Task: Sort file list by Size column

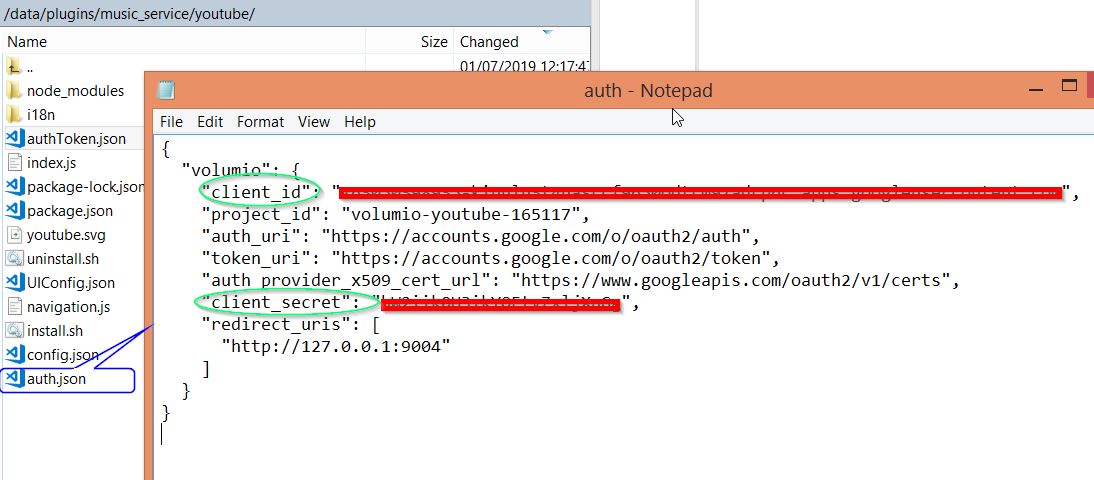Action: click(410, 42)
